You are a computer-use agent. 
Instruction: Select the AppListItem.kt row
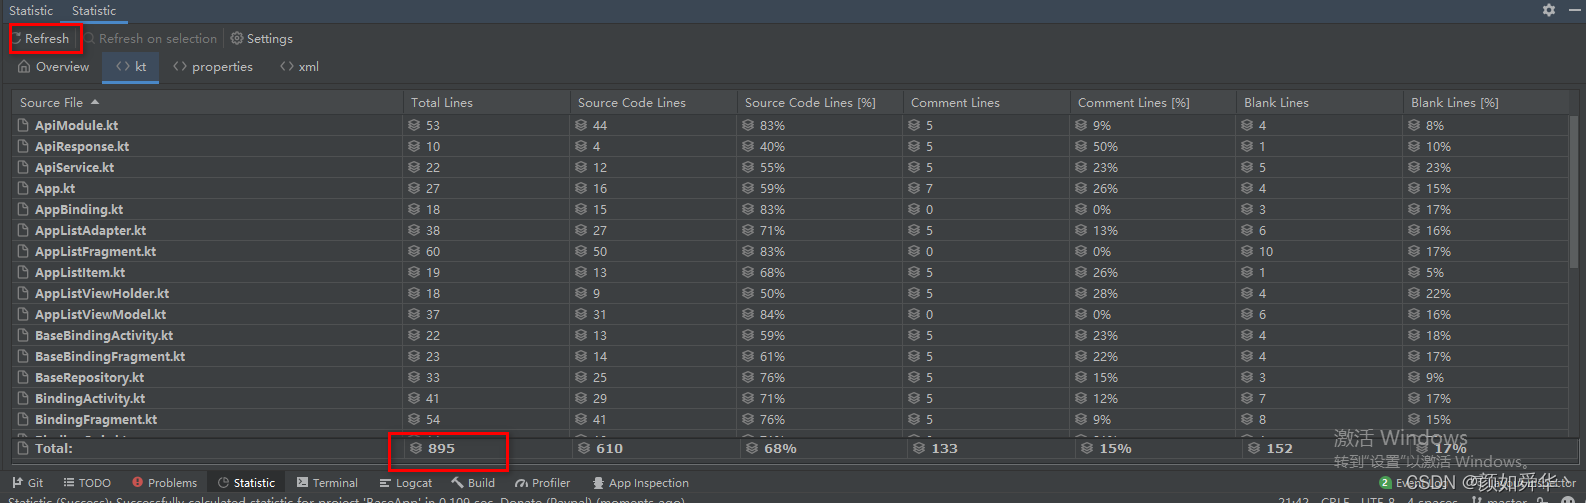pos(790,272)
